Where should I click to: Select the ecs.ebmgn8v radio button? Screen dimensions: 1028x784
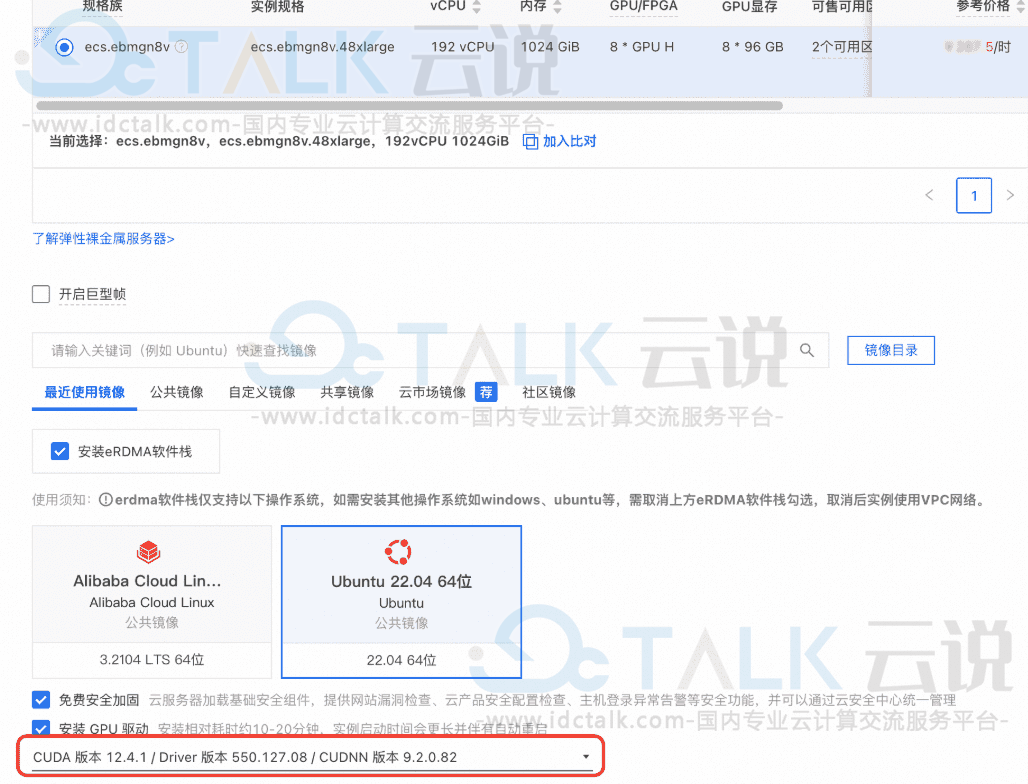(64, 47)
